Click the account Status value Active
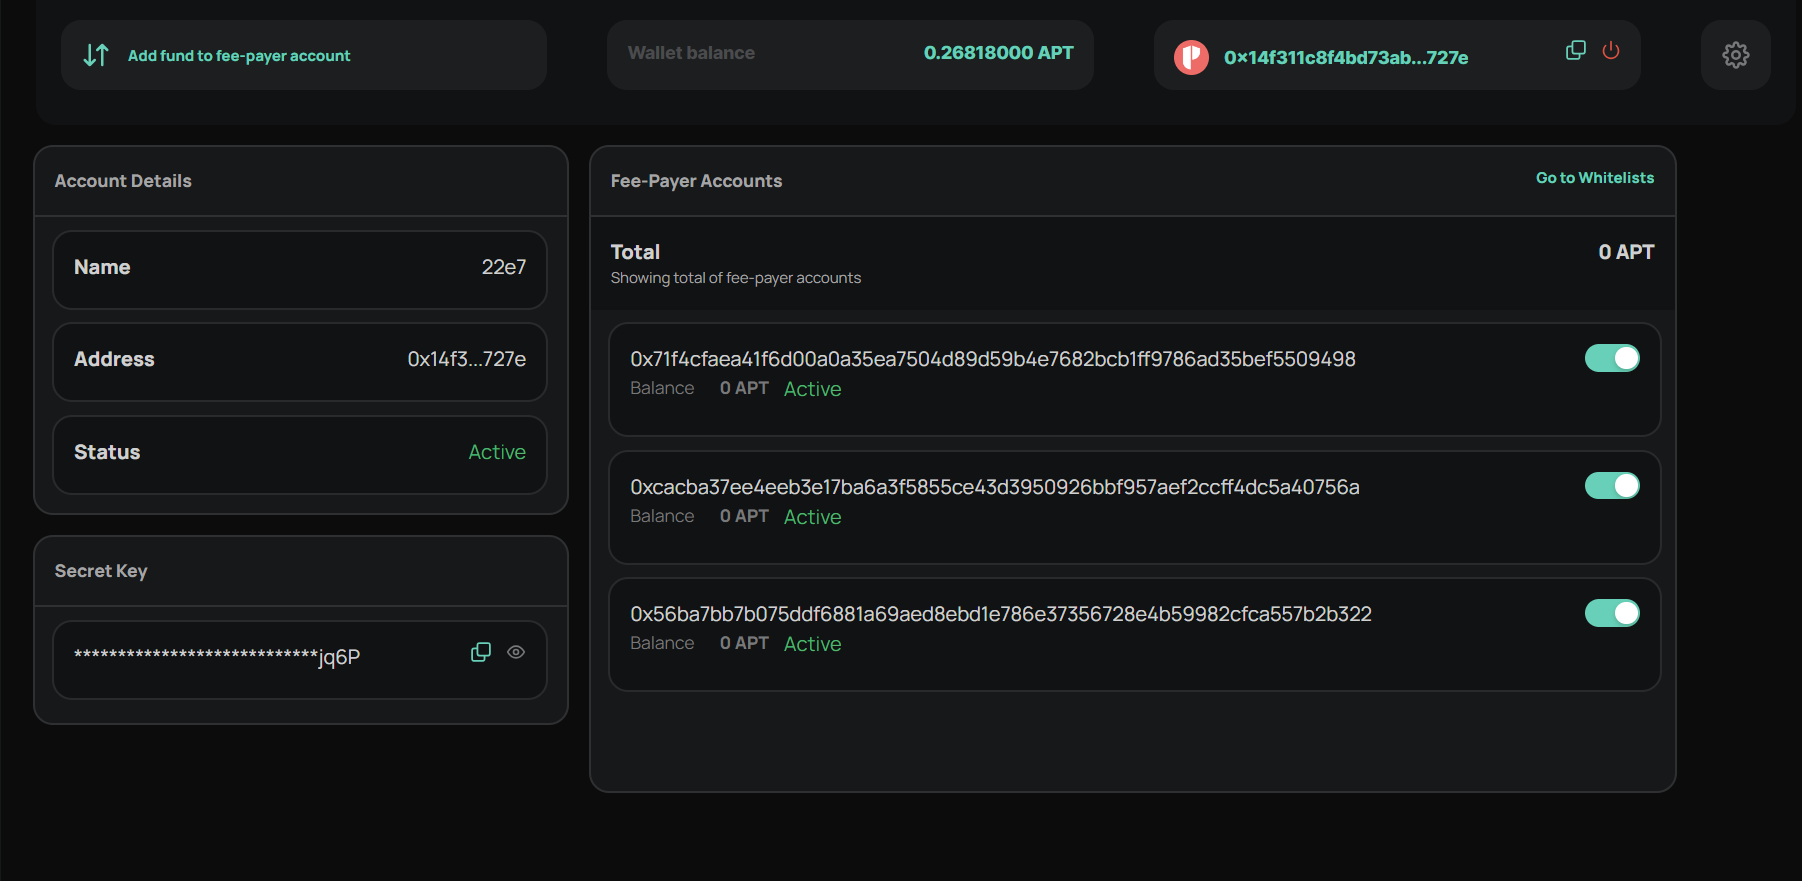 click(x=497, y=452)
